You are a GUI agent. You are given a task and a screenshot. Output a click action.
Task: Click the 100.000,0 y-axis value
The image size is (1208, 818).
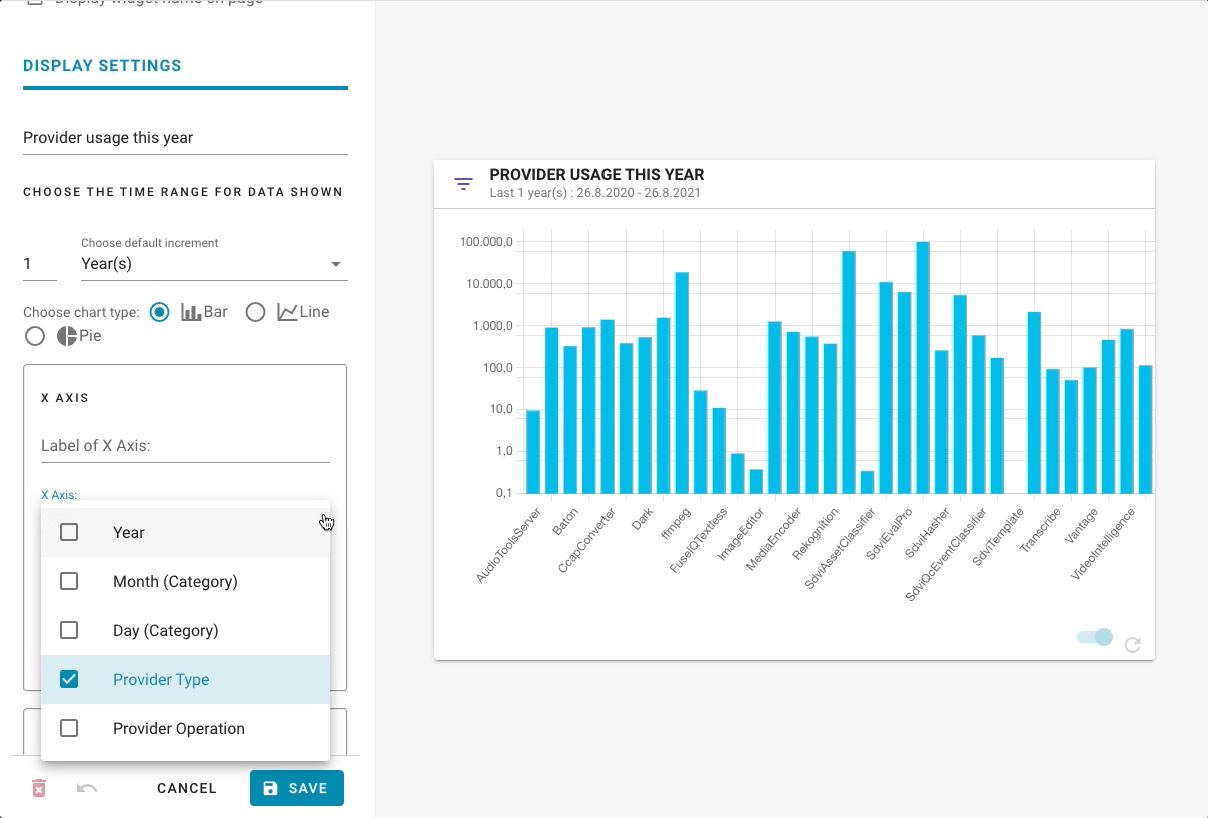tap(486, 242)
